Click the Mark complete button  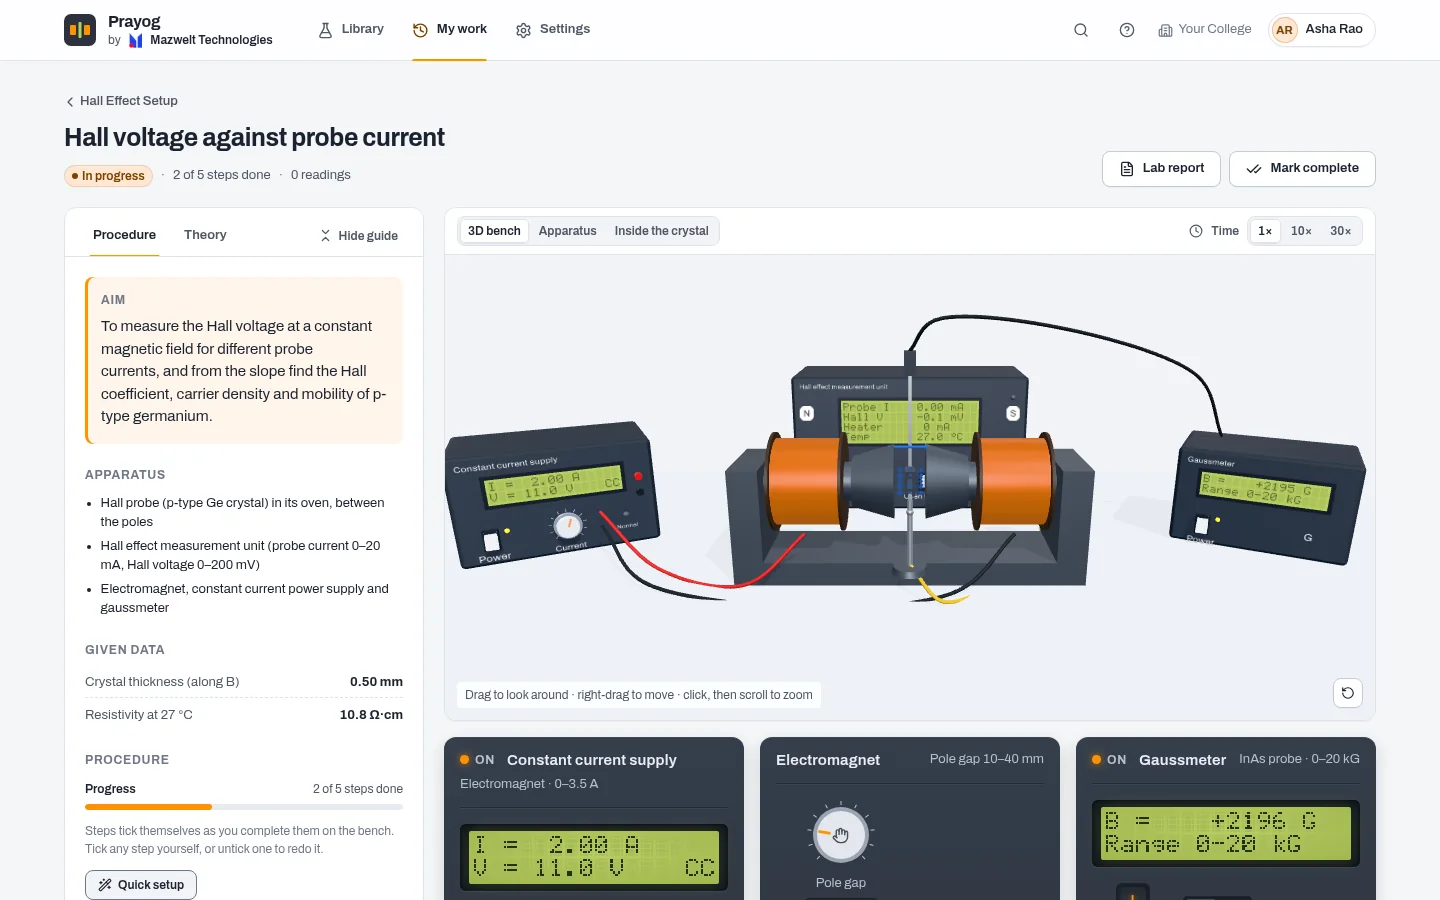[x=1302, y=169]
